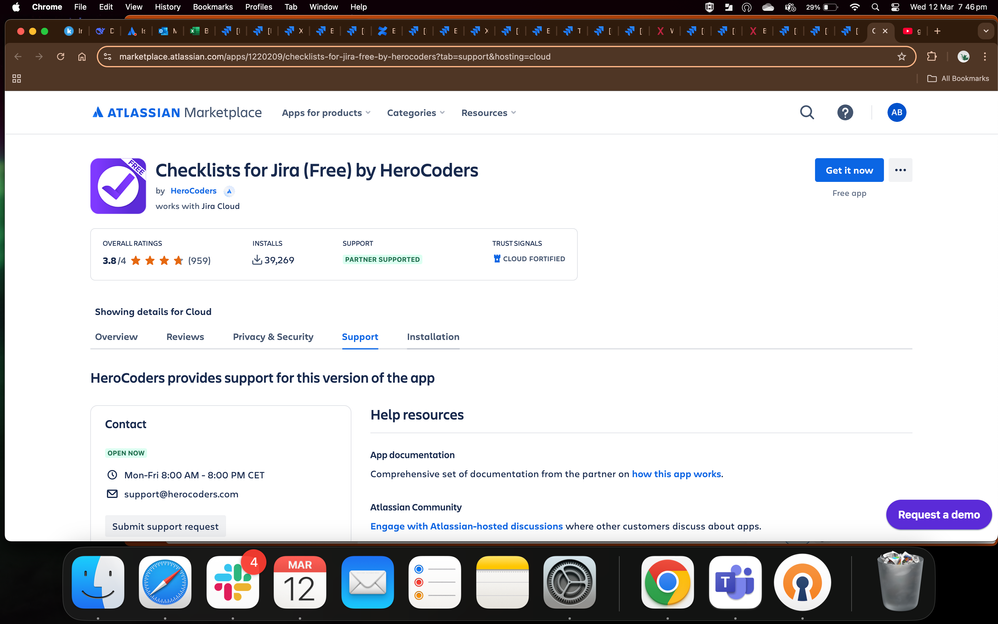998x624 pixels.
Task: View site information icon in address bar
Action: tap(108, 57)
